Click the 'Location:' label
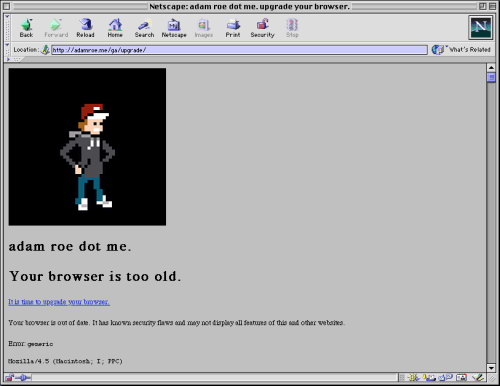 [x=26, y=50]
